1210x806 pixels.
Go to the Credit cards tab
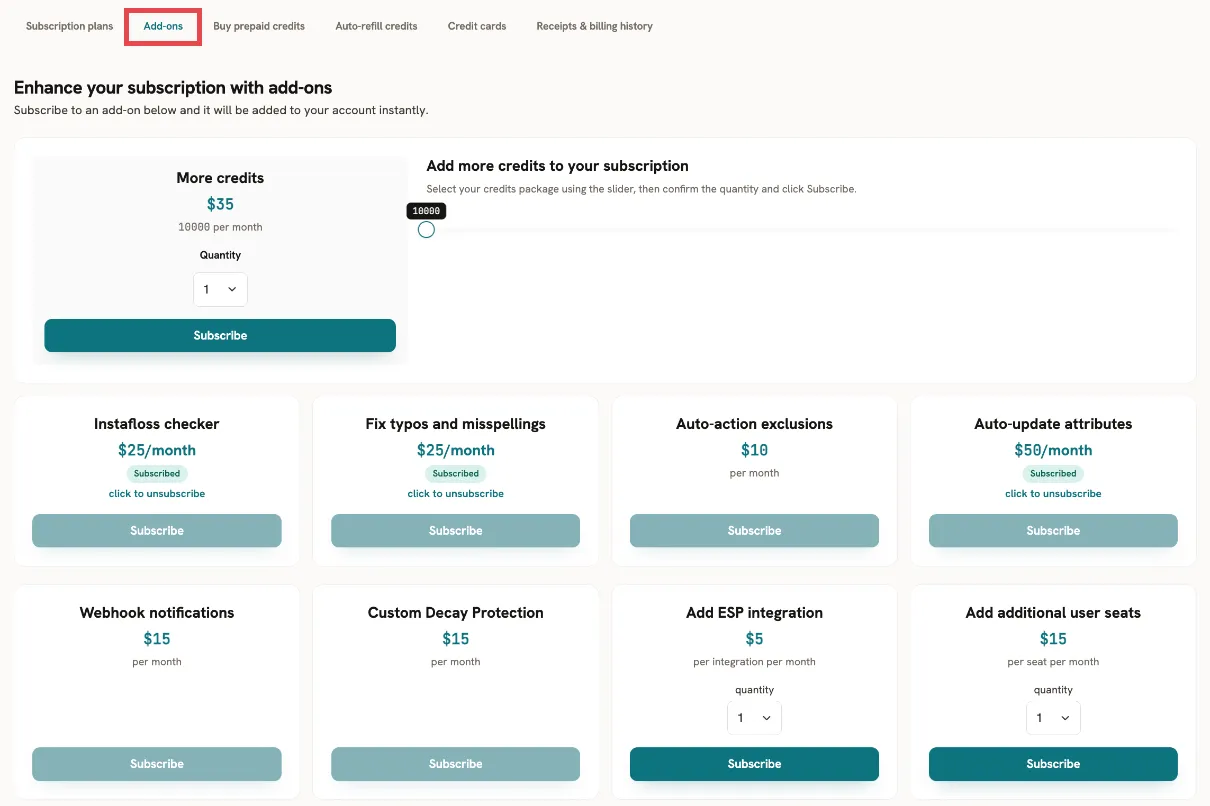[477, 26]
